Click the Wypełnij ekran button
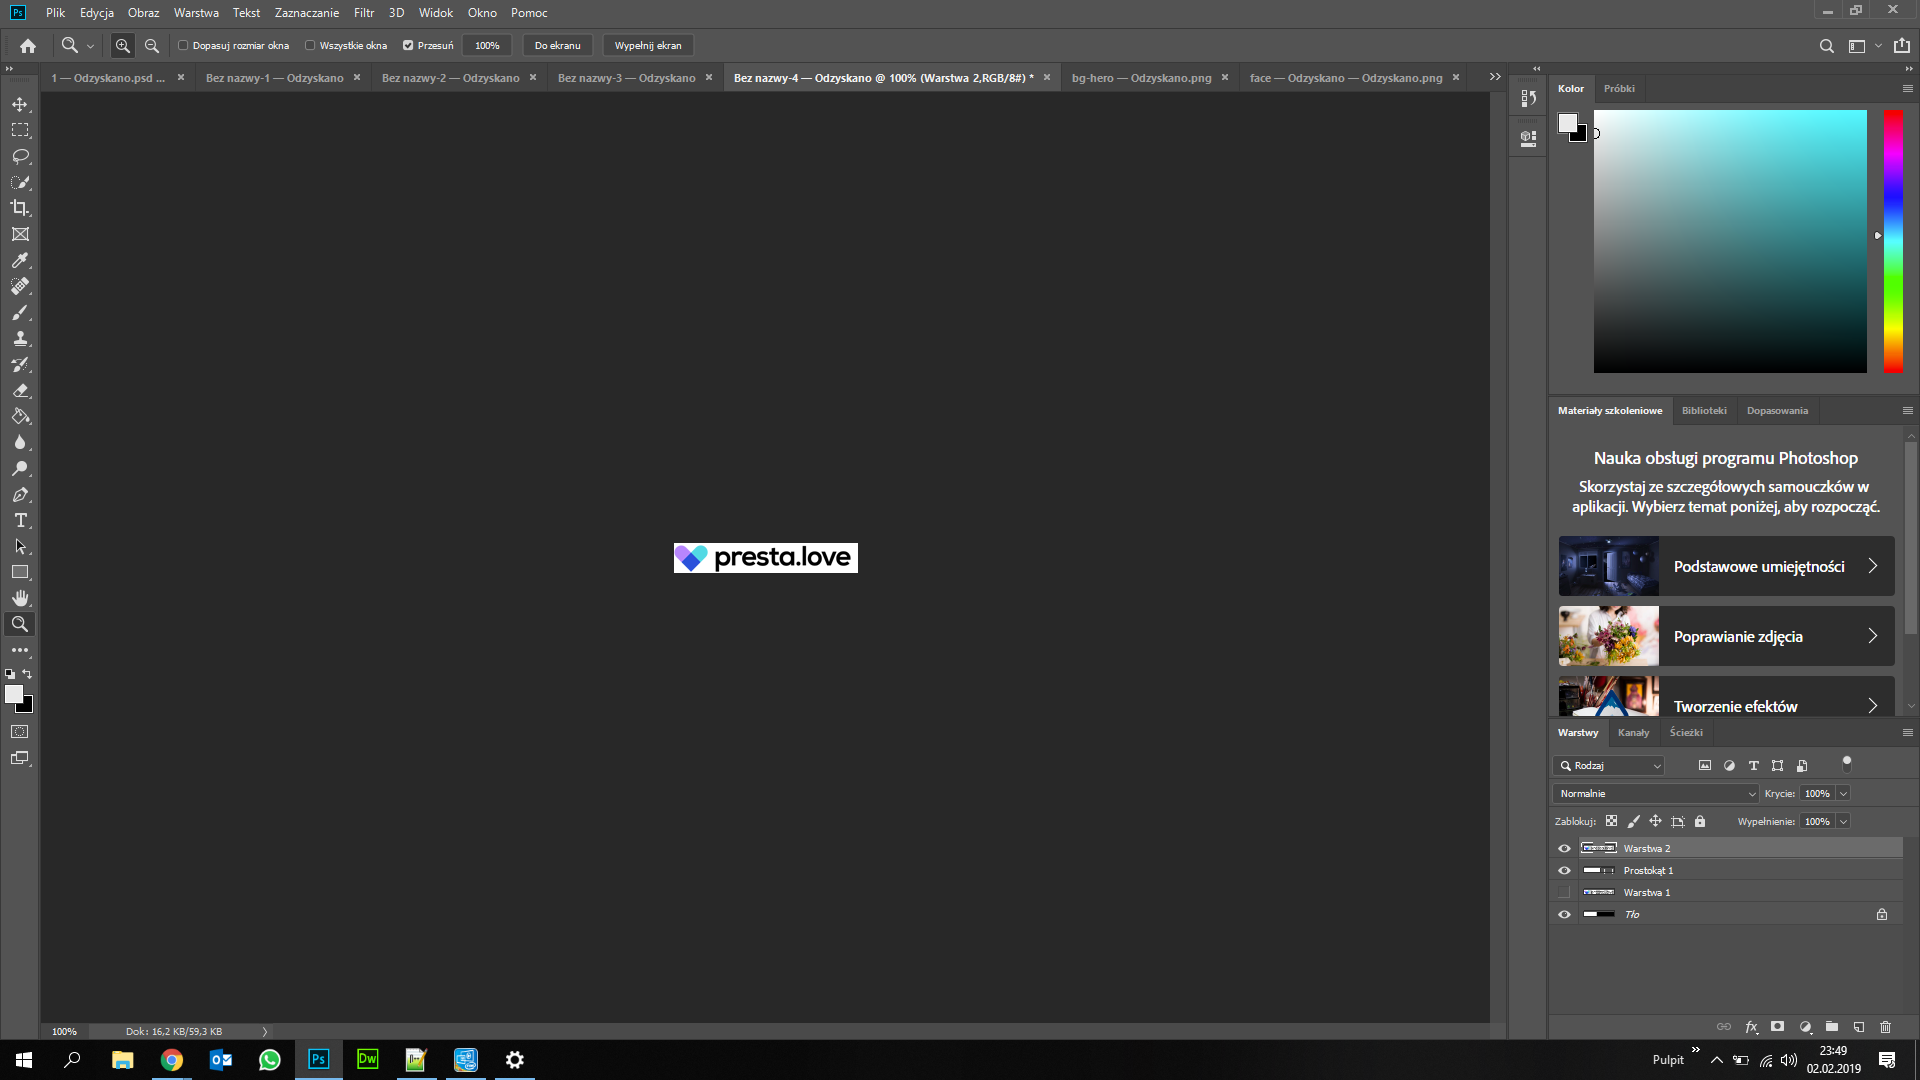 pos(648,46)
